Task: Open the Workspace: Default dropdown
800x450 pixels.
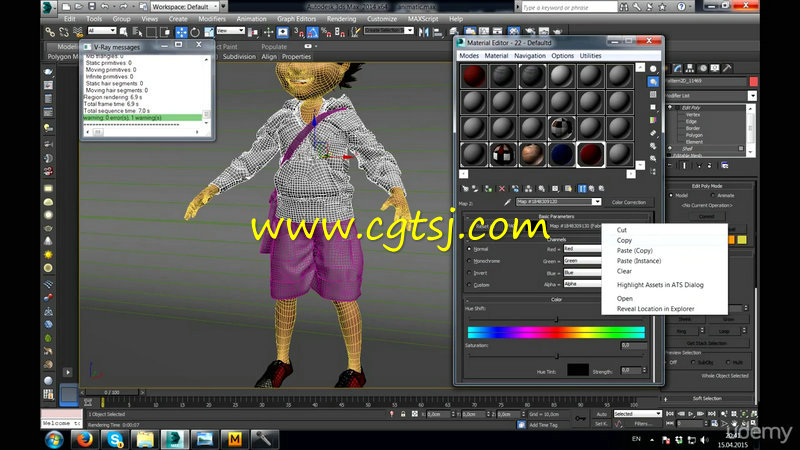Action: (x=186, y=7)
